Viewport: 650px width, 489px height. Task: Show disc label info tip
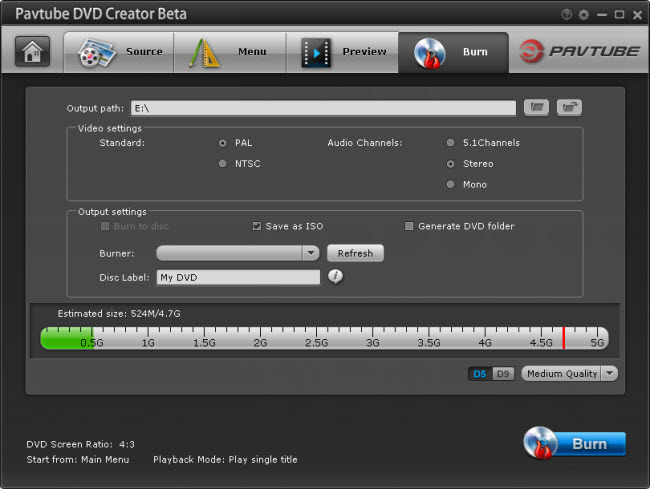pos(335,276)
